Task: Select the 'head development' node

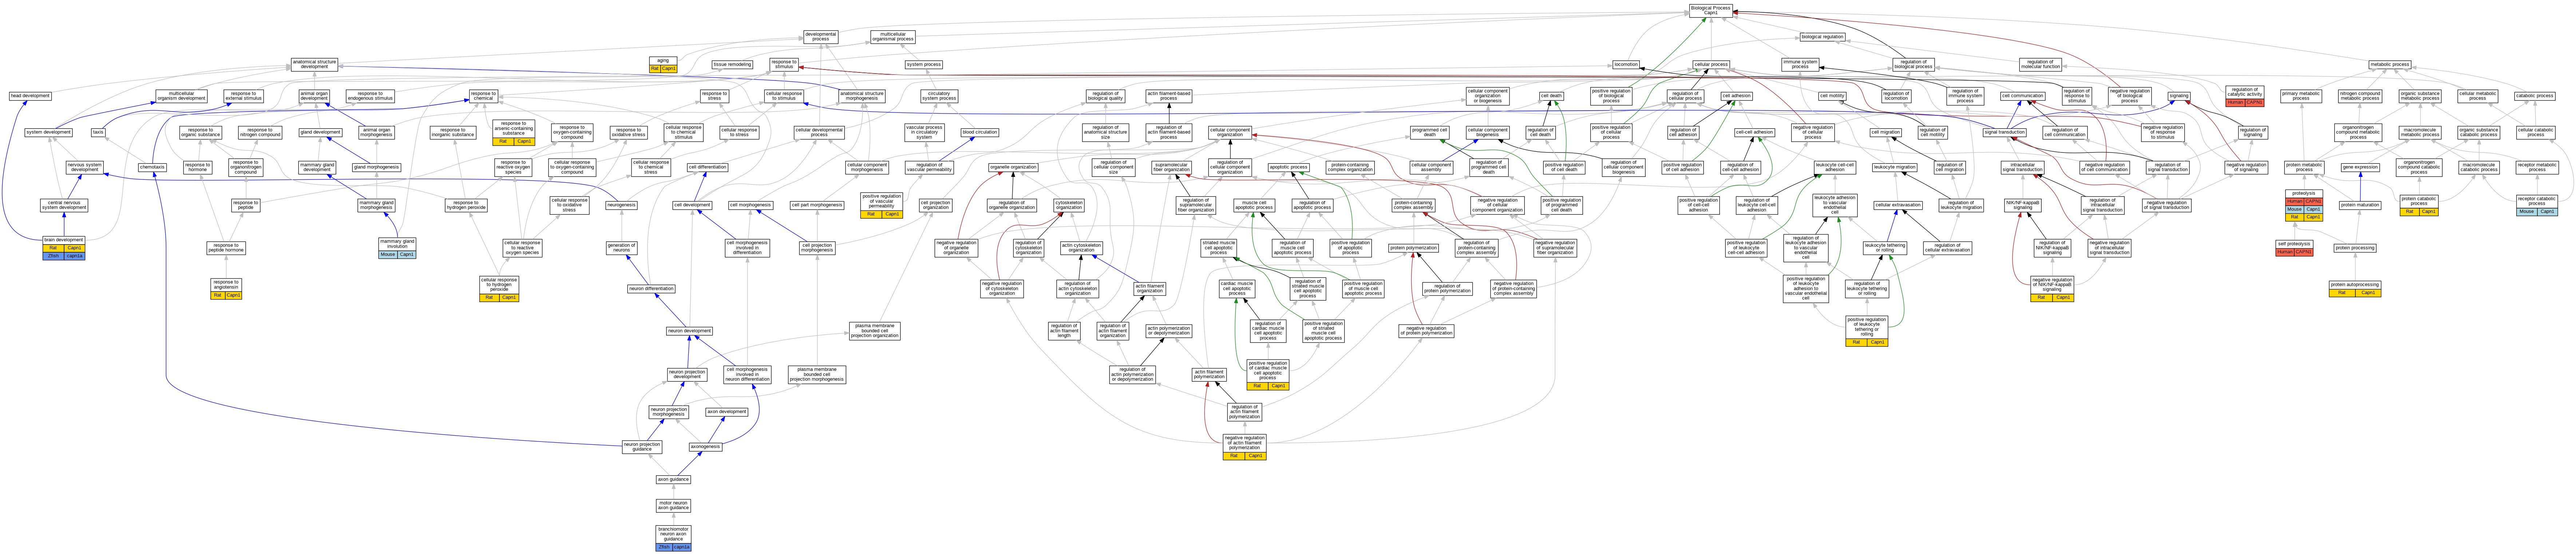Action: (30, 96)
